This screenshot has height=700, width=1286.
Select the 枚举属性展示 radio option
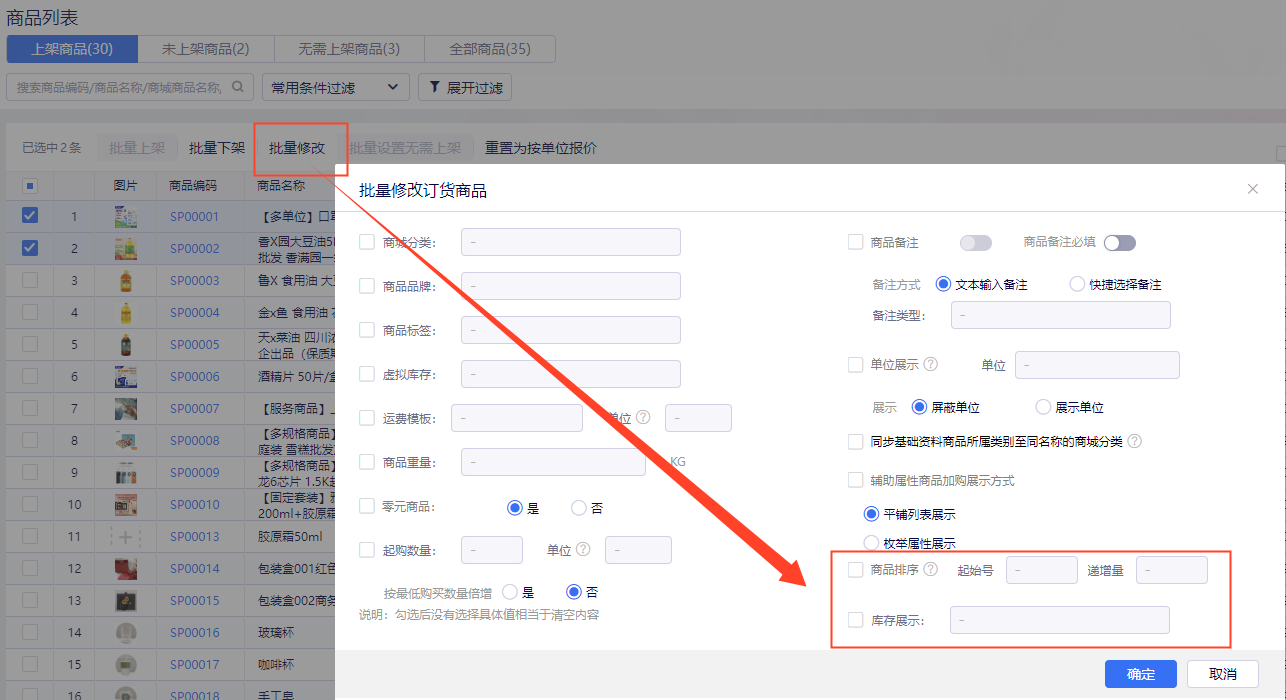click(871, 543)
